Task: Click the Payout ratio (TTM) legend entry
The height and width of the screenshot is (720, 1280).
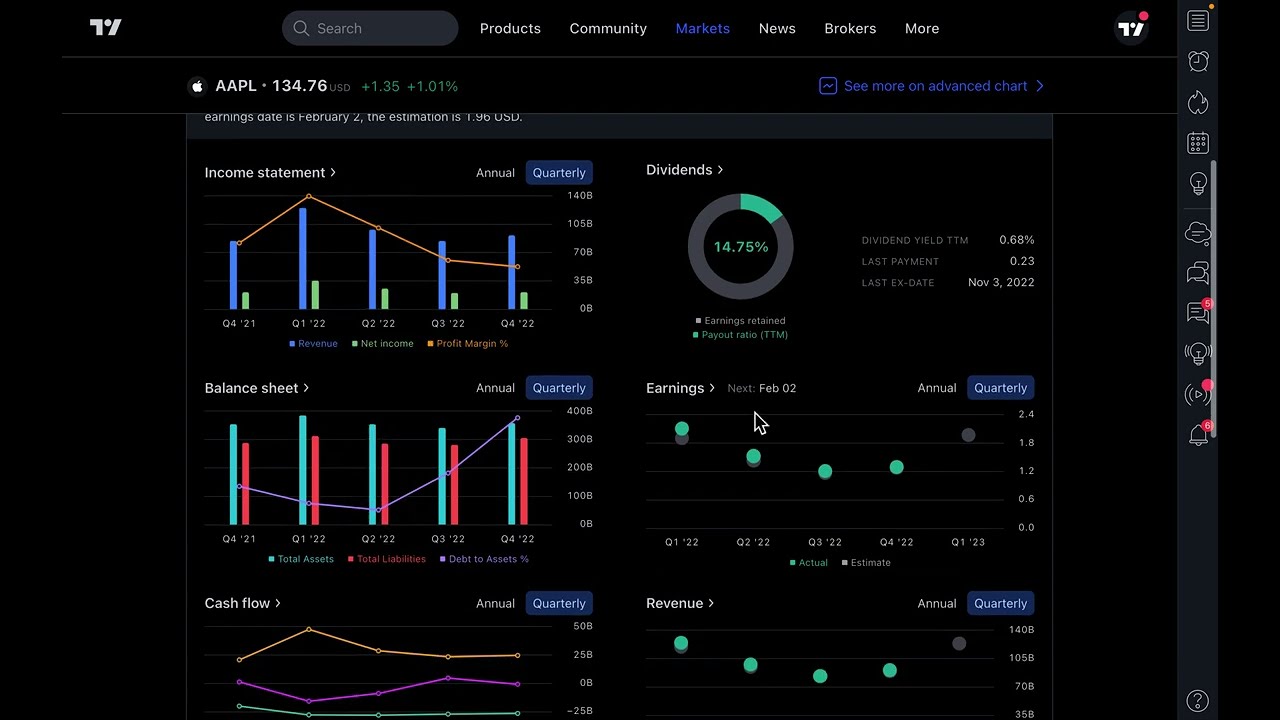Action: [741, 335]
